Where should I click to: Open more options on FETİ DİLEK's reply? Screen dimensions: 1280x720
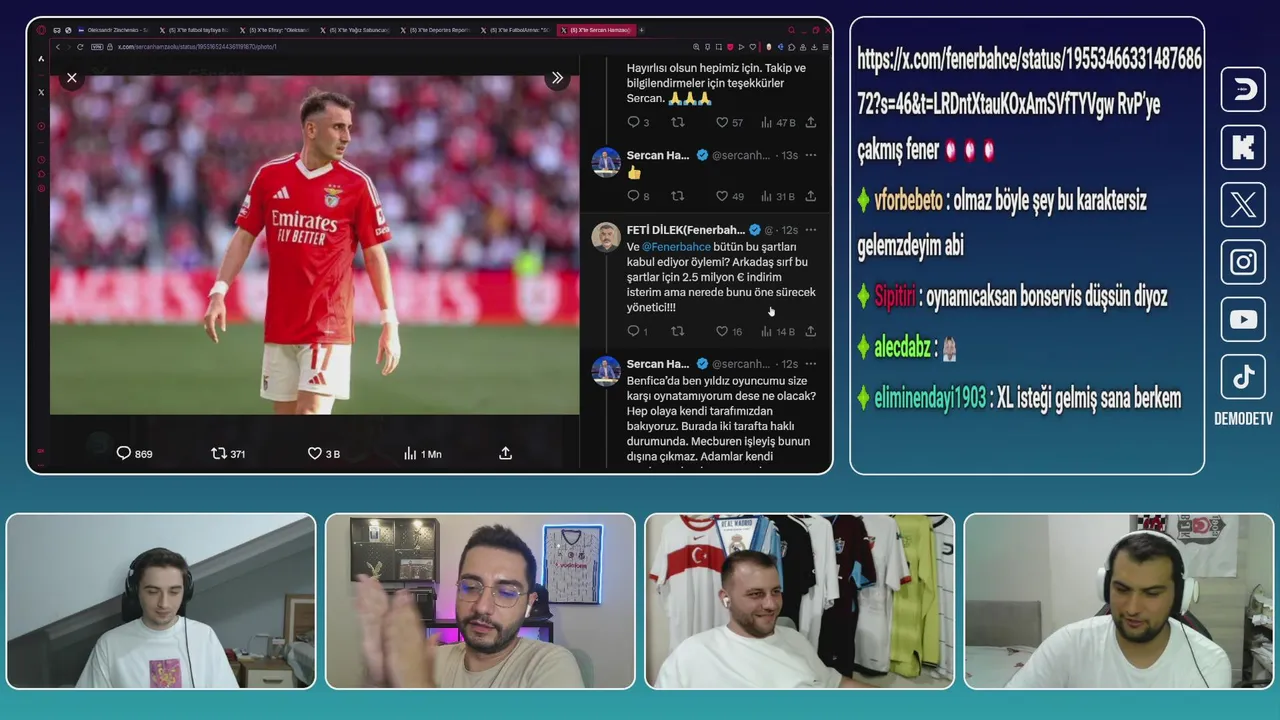(x=810, y=230)
